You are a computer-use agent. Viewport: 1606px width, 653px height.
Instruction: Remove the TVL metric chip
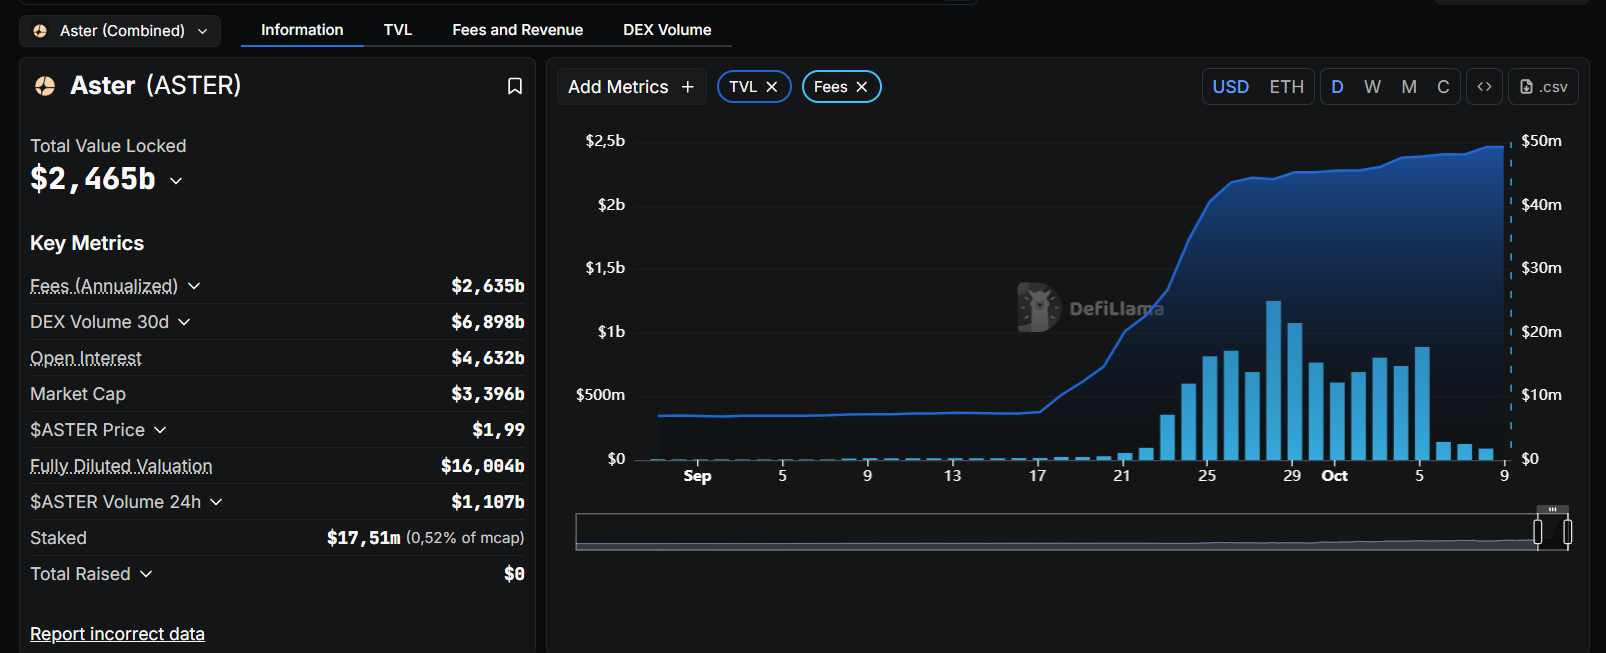tap(772, 87)
